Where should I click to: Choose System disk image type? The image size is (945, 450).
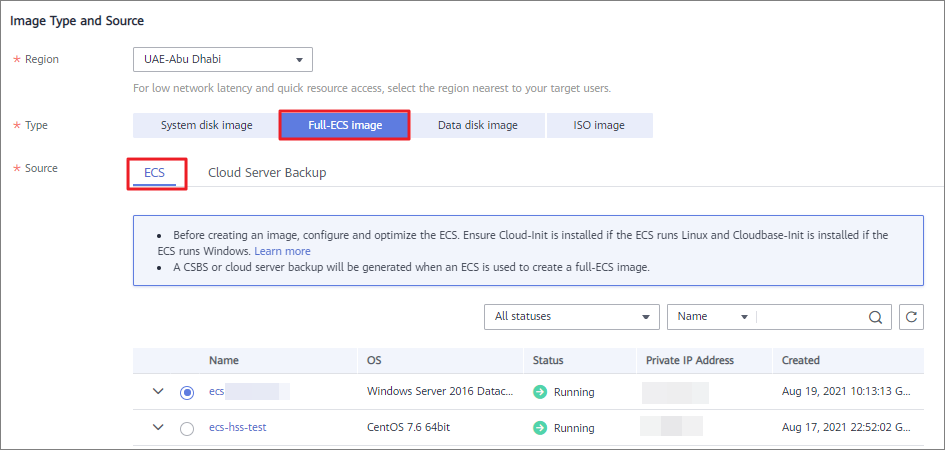pyautogui.click(x=206, y=125)
